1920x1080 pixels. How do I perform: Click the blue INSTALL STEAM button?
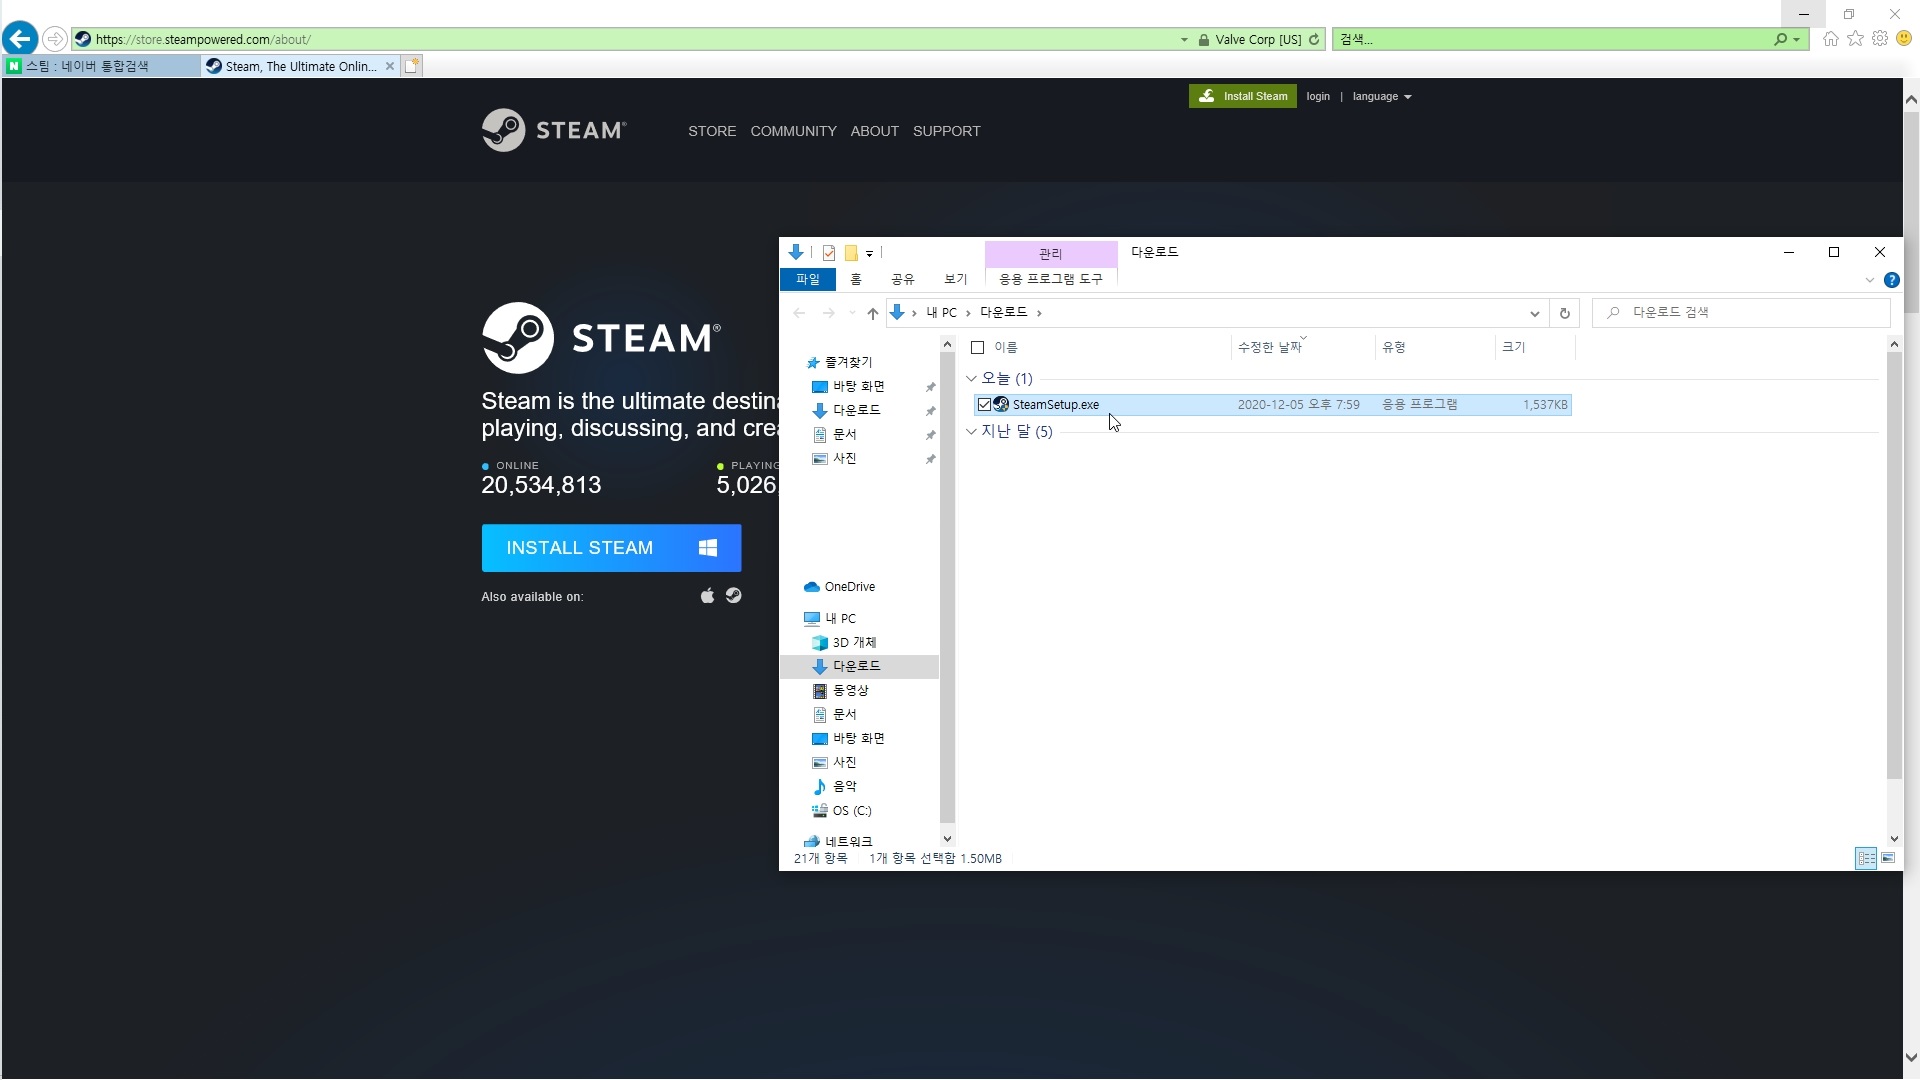pos(611,548)
